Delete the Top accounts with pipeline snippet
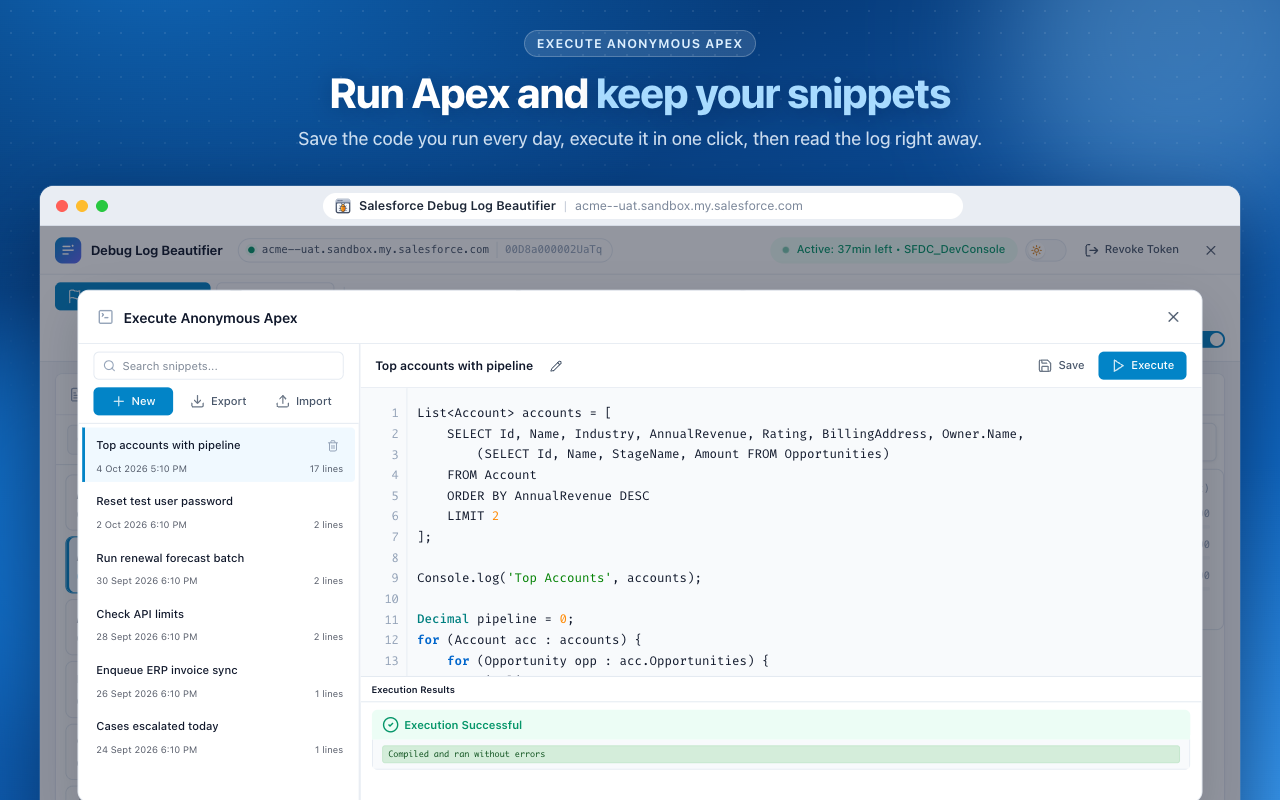Viewport: 1280px width, 800px height. click(333, 446)
